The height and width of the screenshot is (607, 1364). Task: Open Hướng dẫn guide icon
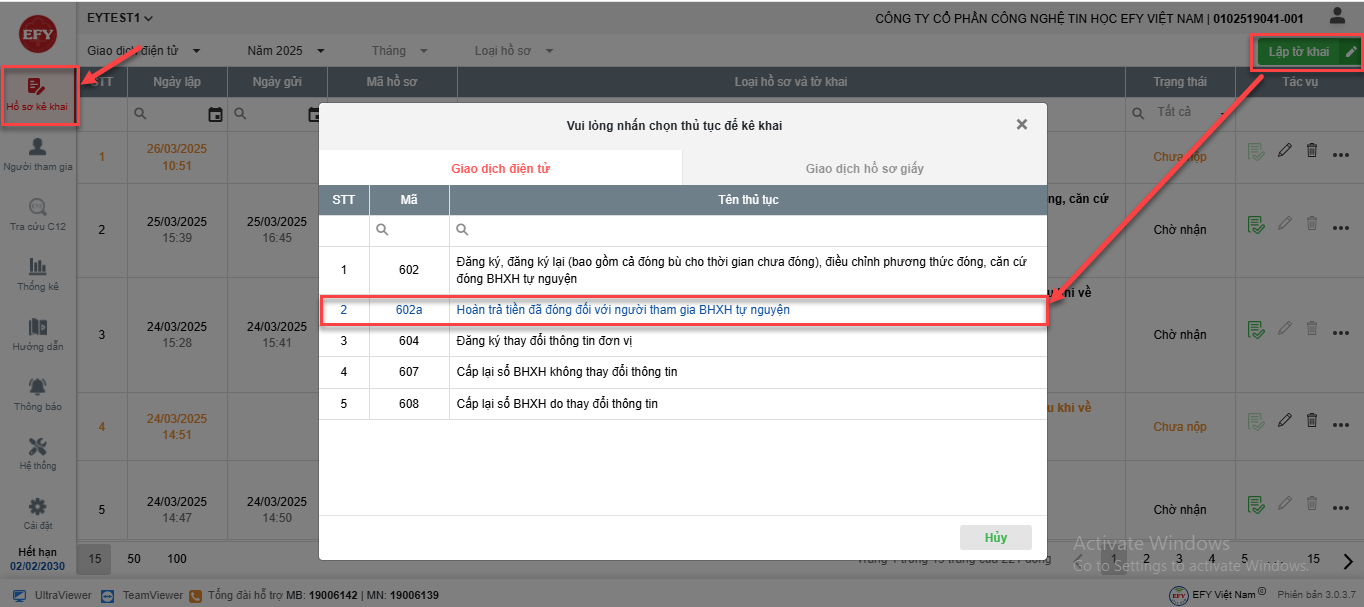coord(38,334)
